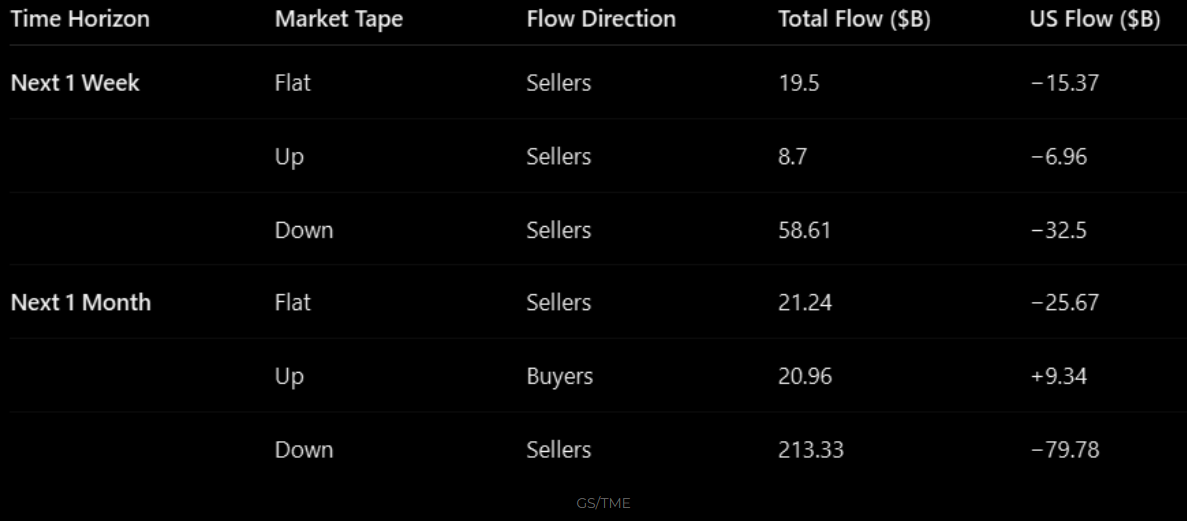The width and height of the screenshot is (1187, 521).
Task: Select the 20.96 total flow value
Action: click(x=805, y=376)
